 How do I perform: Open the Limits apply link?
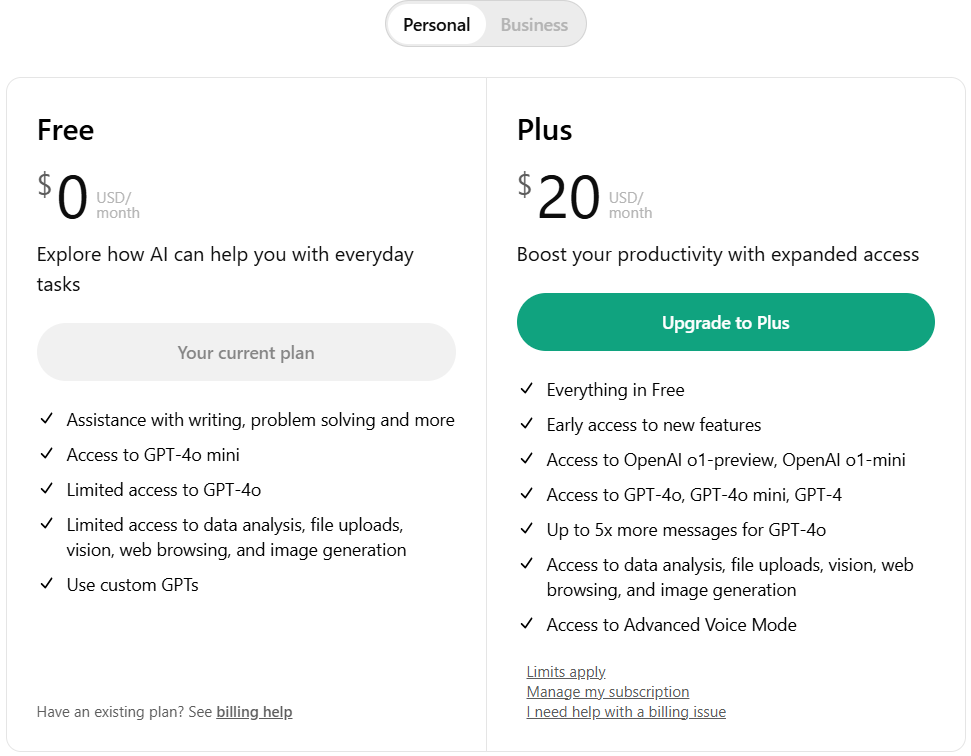(566, 672)
